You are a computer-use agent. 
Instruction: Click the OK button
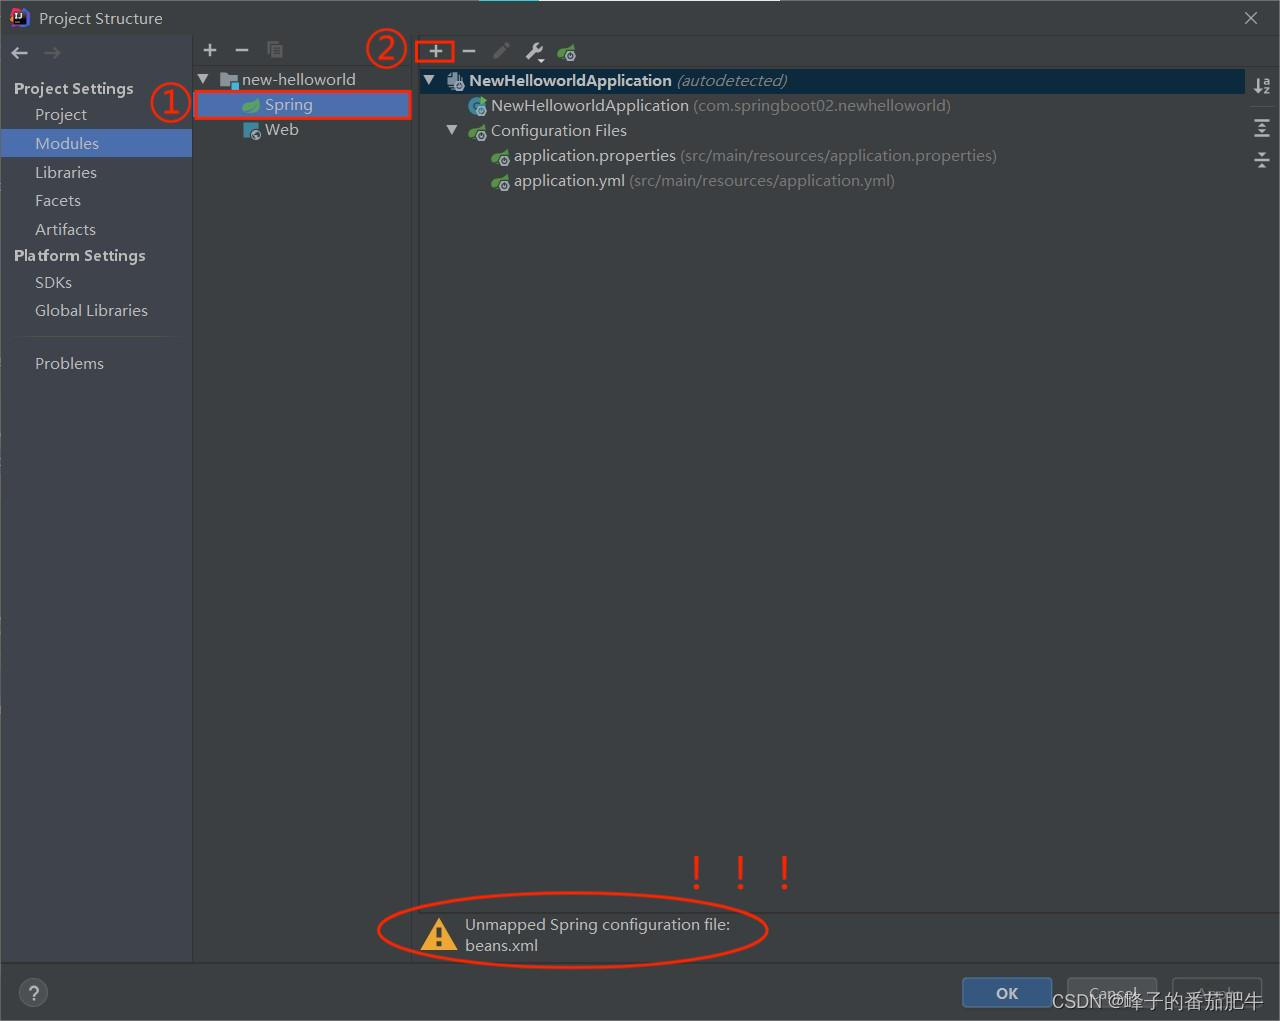tap(1007, 993)
